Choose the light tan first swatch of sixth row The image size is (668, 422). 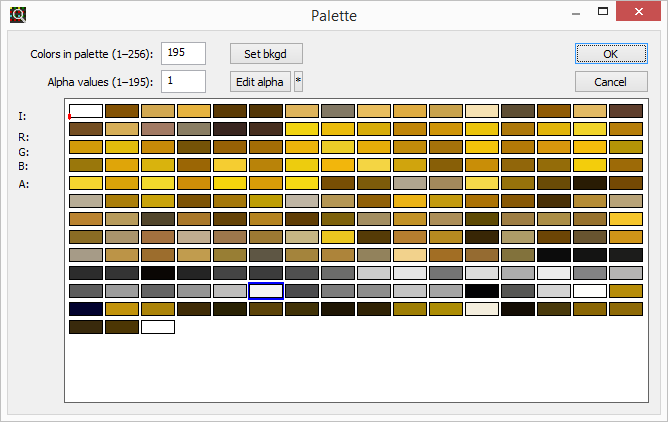point(86,201)
